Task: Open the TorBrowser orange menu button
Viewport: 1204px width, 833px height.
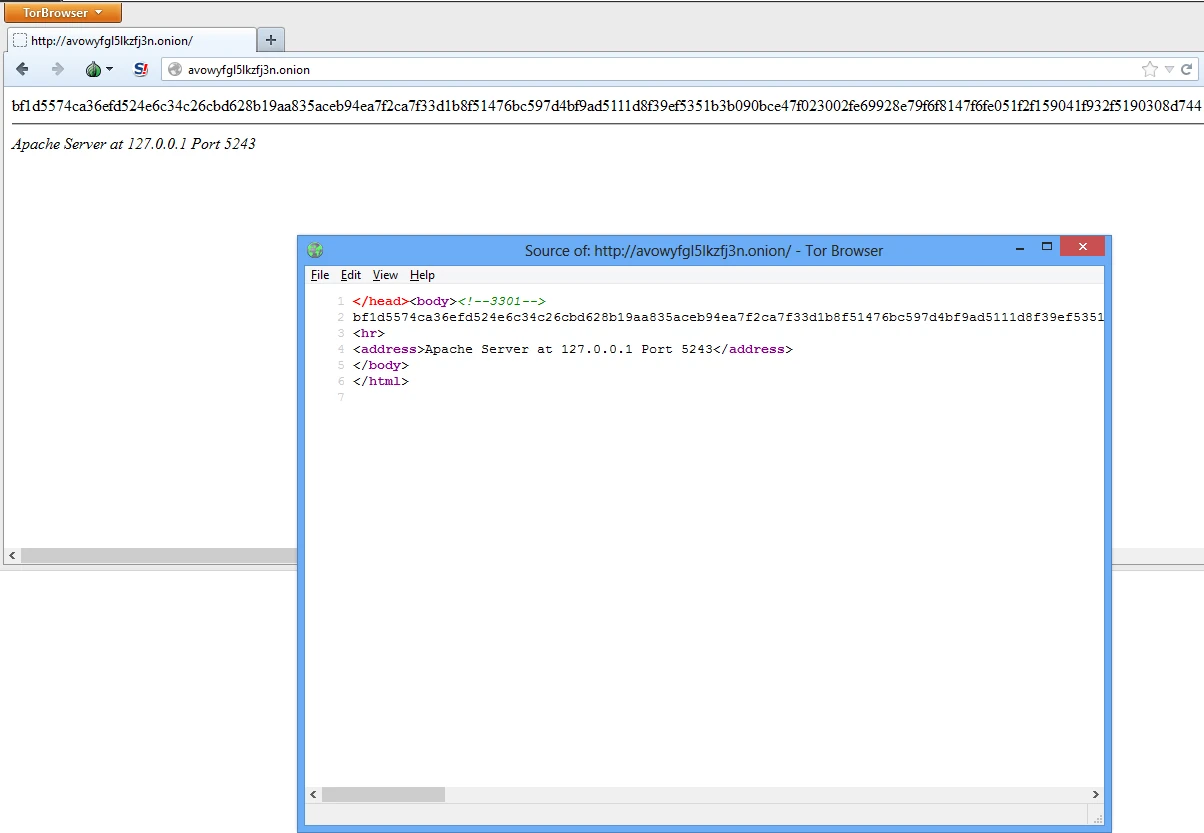Action: 64,13
